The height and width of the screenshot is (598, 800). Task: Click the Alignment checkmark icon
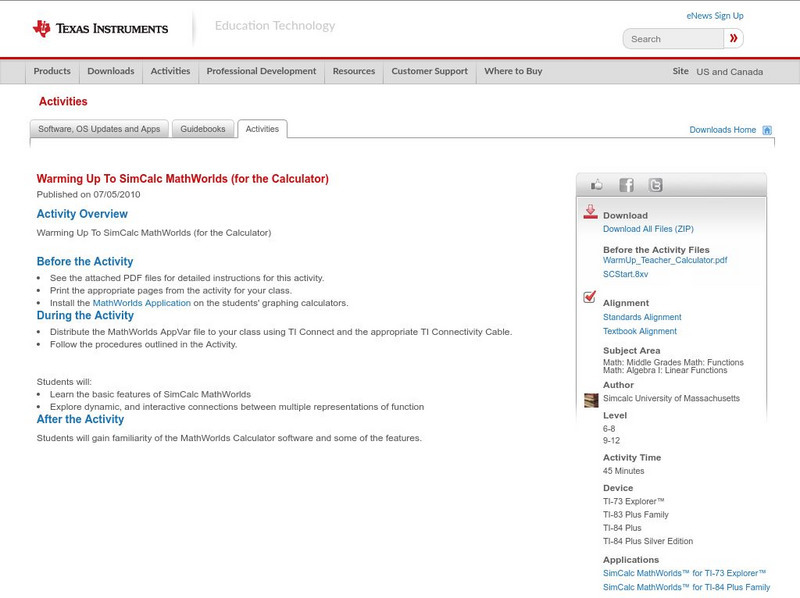pyautogui.click(x=590, y=297)
